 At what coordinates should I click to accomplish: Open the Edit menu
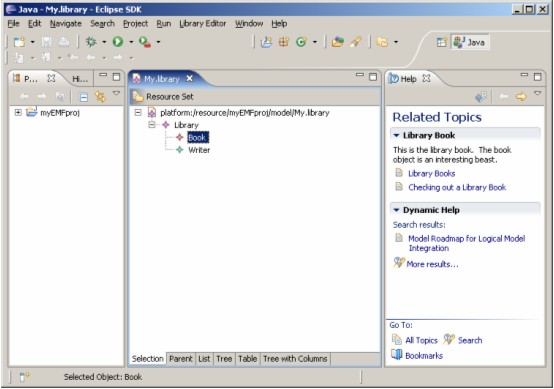35,24
